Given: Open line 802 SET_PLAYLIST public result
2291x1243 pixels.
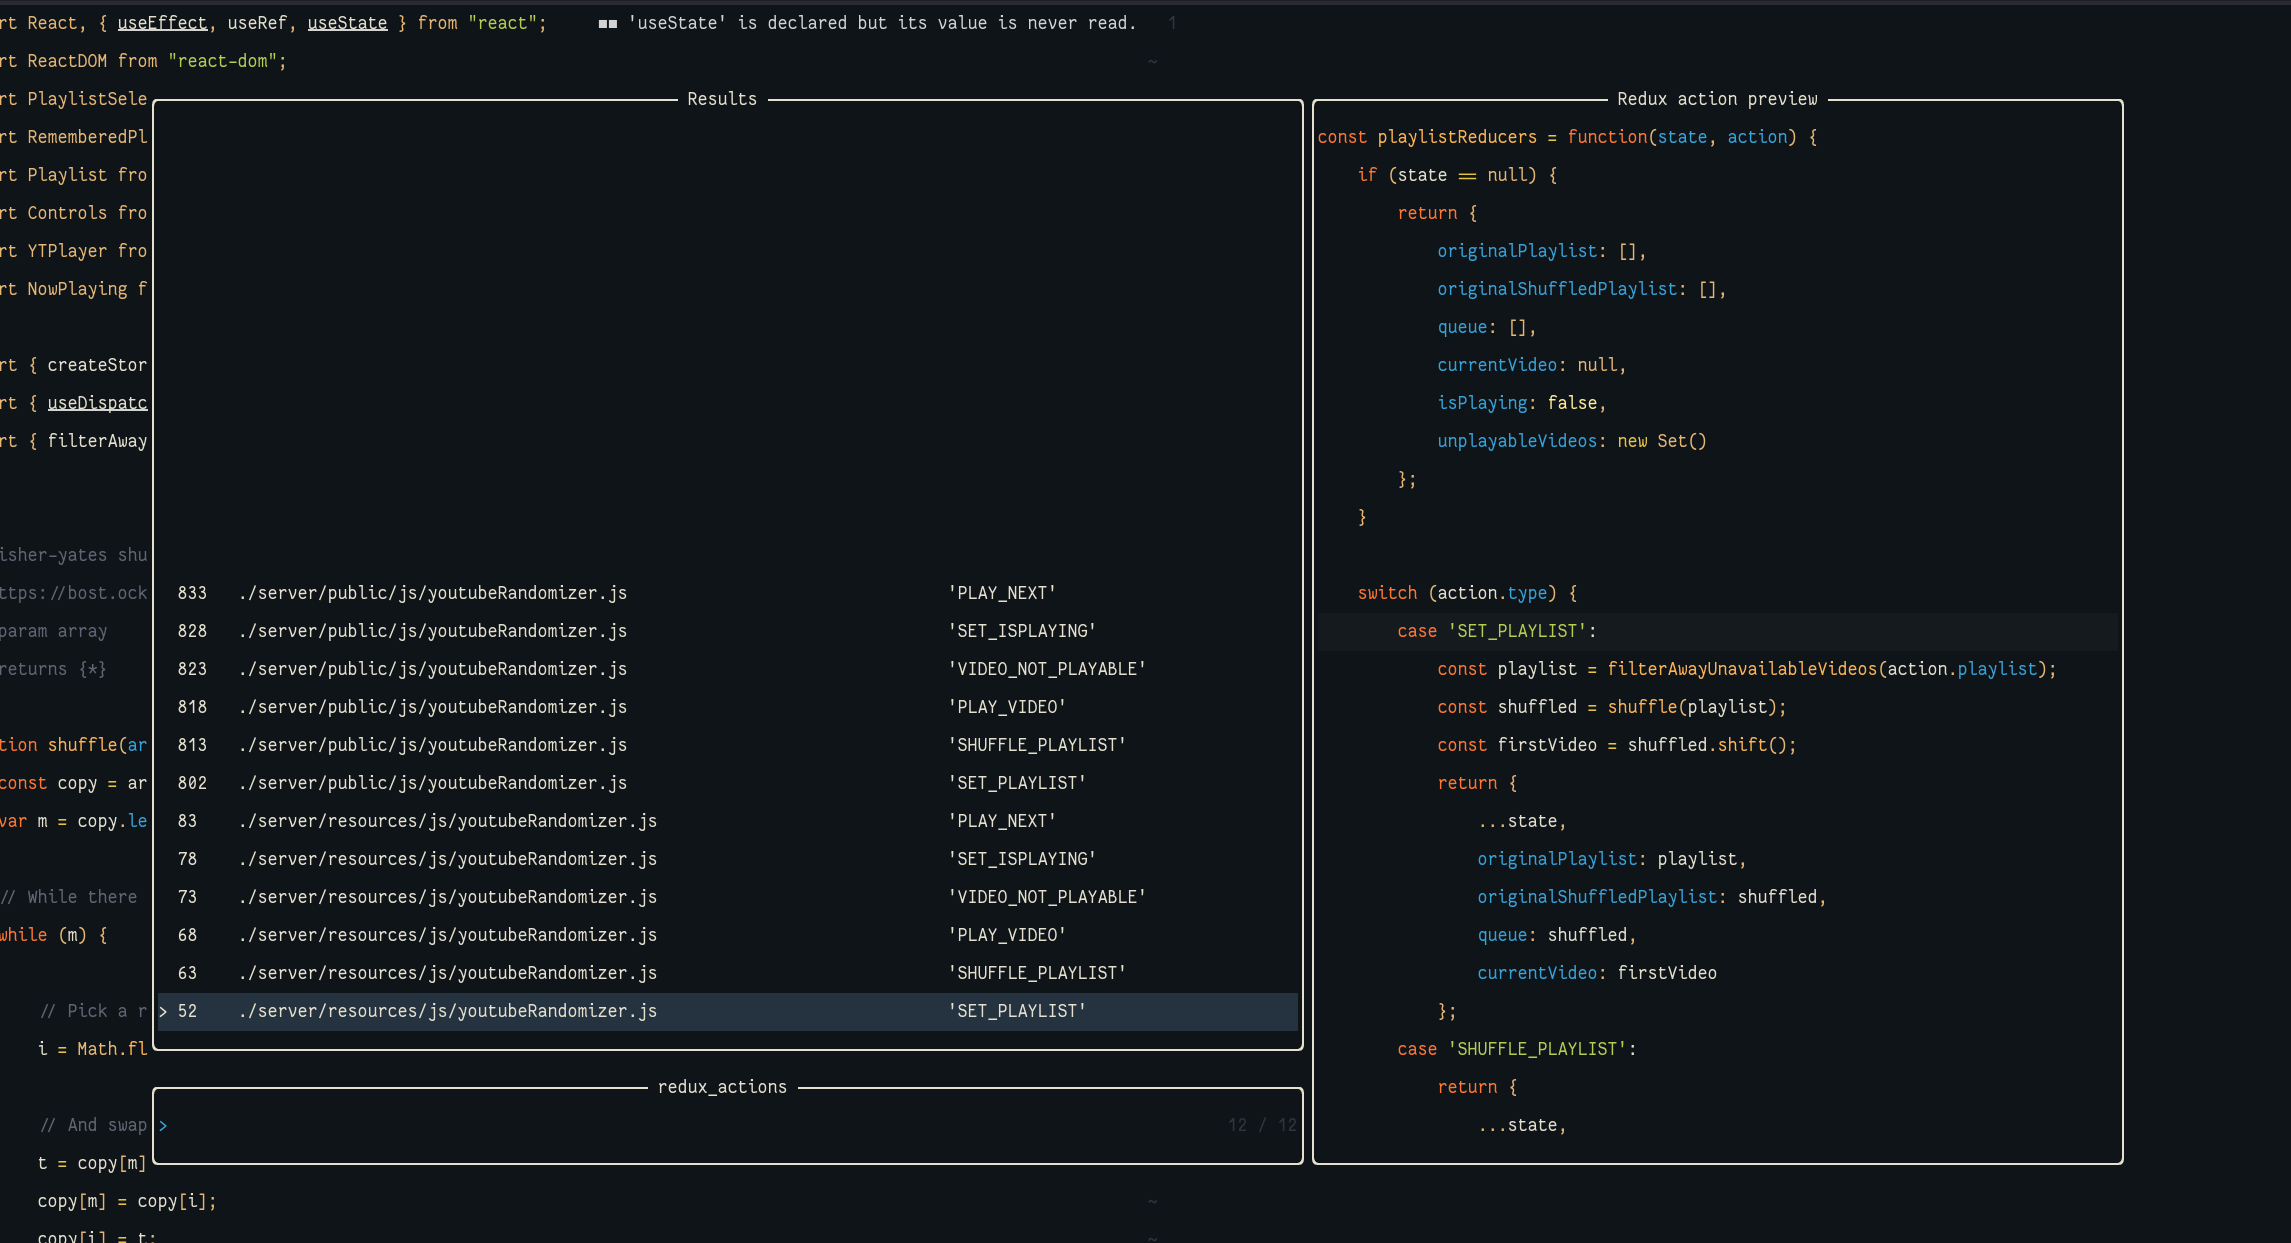Looking at the screenshot, I should (x=432, y=783).
